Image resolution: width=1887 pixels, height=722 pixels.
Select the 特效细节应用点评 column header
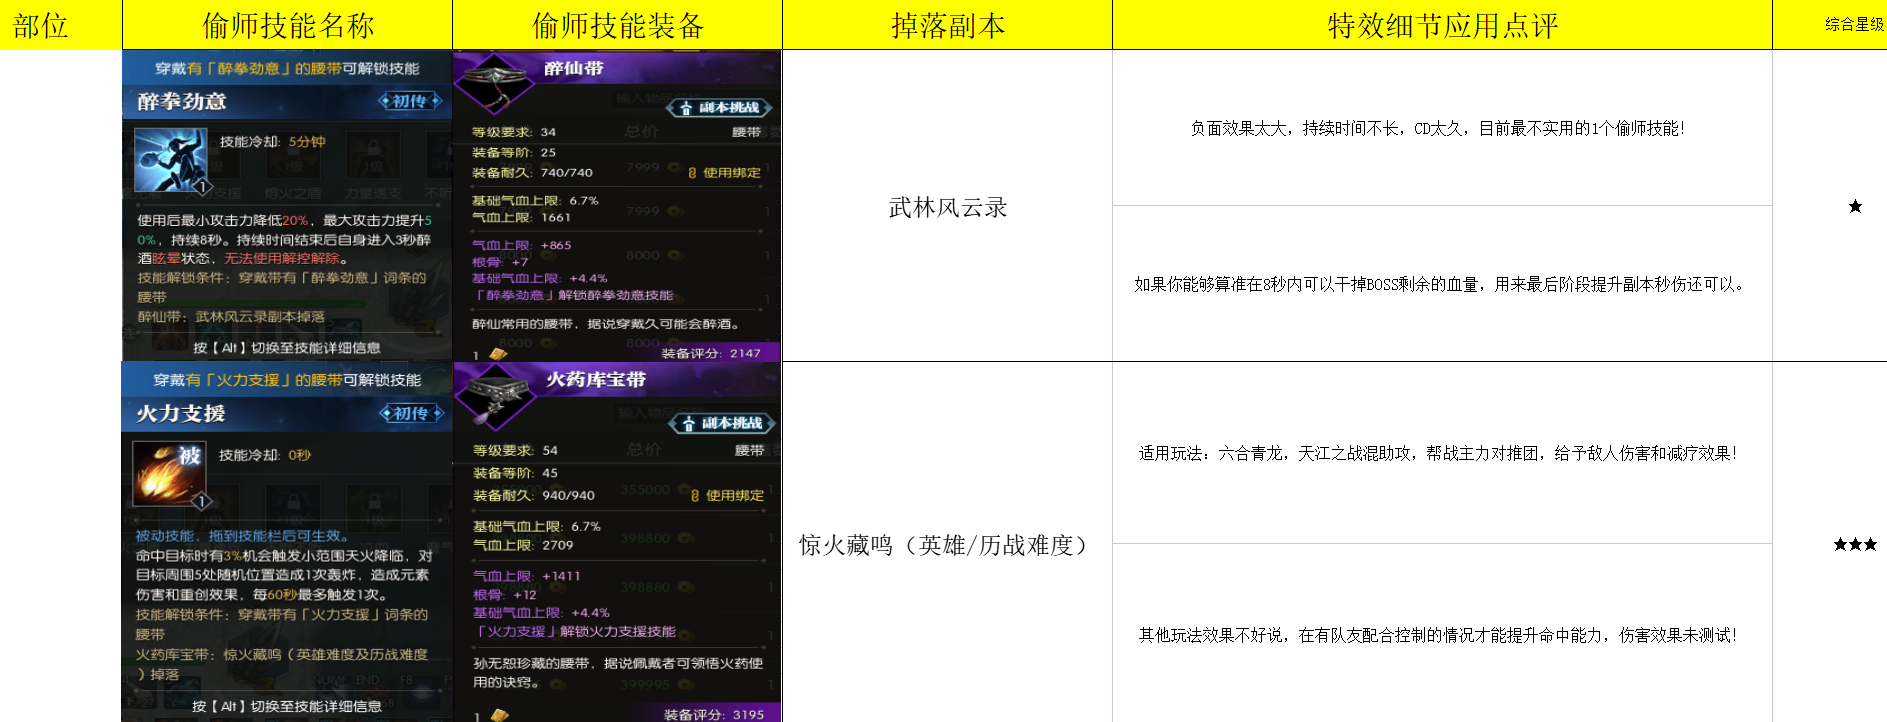1443,25
